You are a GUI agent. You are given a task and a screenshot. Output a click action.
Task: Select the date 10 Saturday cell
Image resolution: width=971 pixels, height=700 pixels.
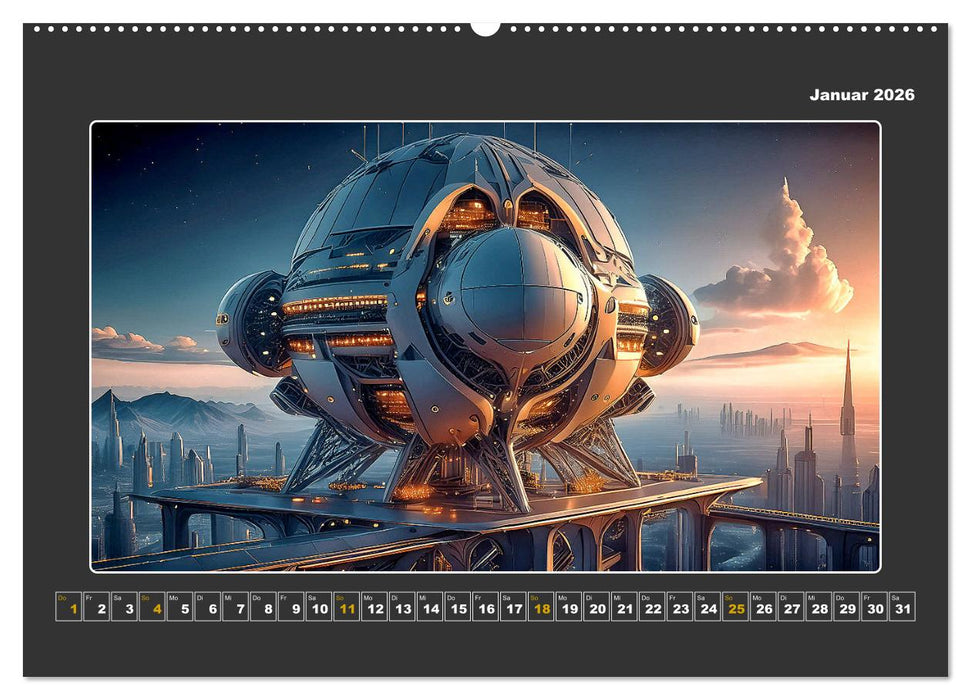318,606
